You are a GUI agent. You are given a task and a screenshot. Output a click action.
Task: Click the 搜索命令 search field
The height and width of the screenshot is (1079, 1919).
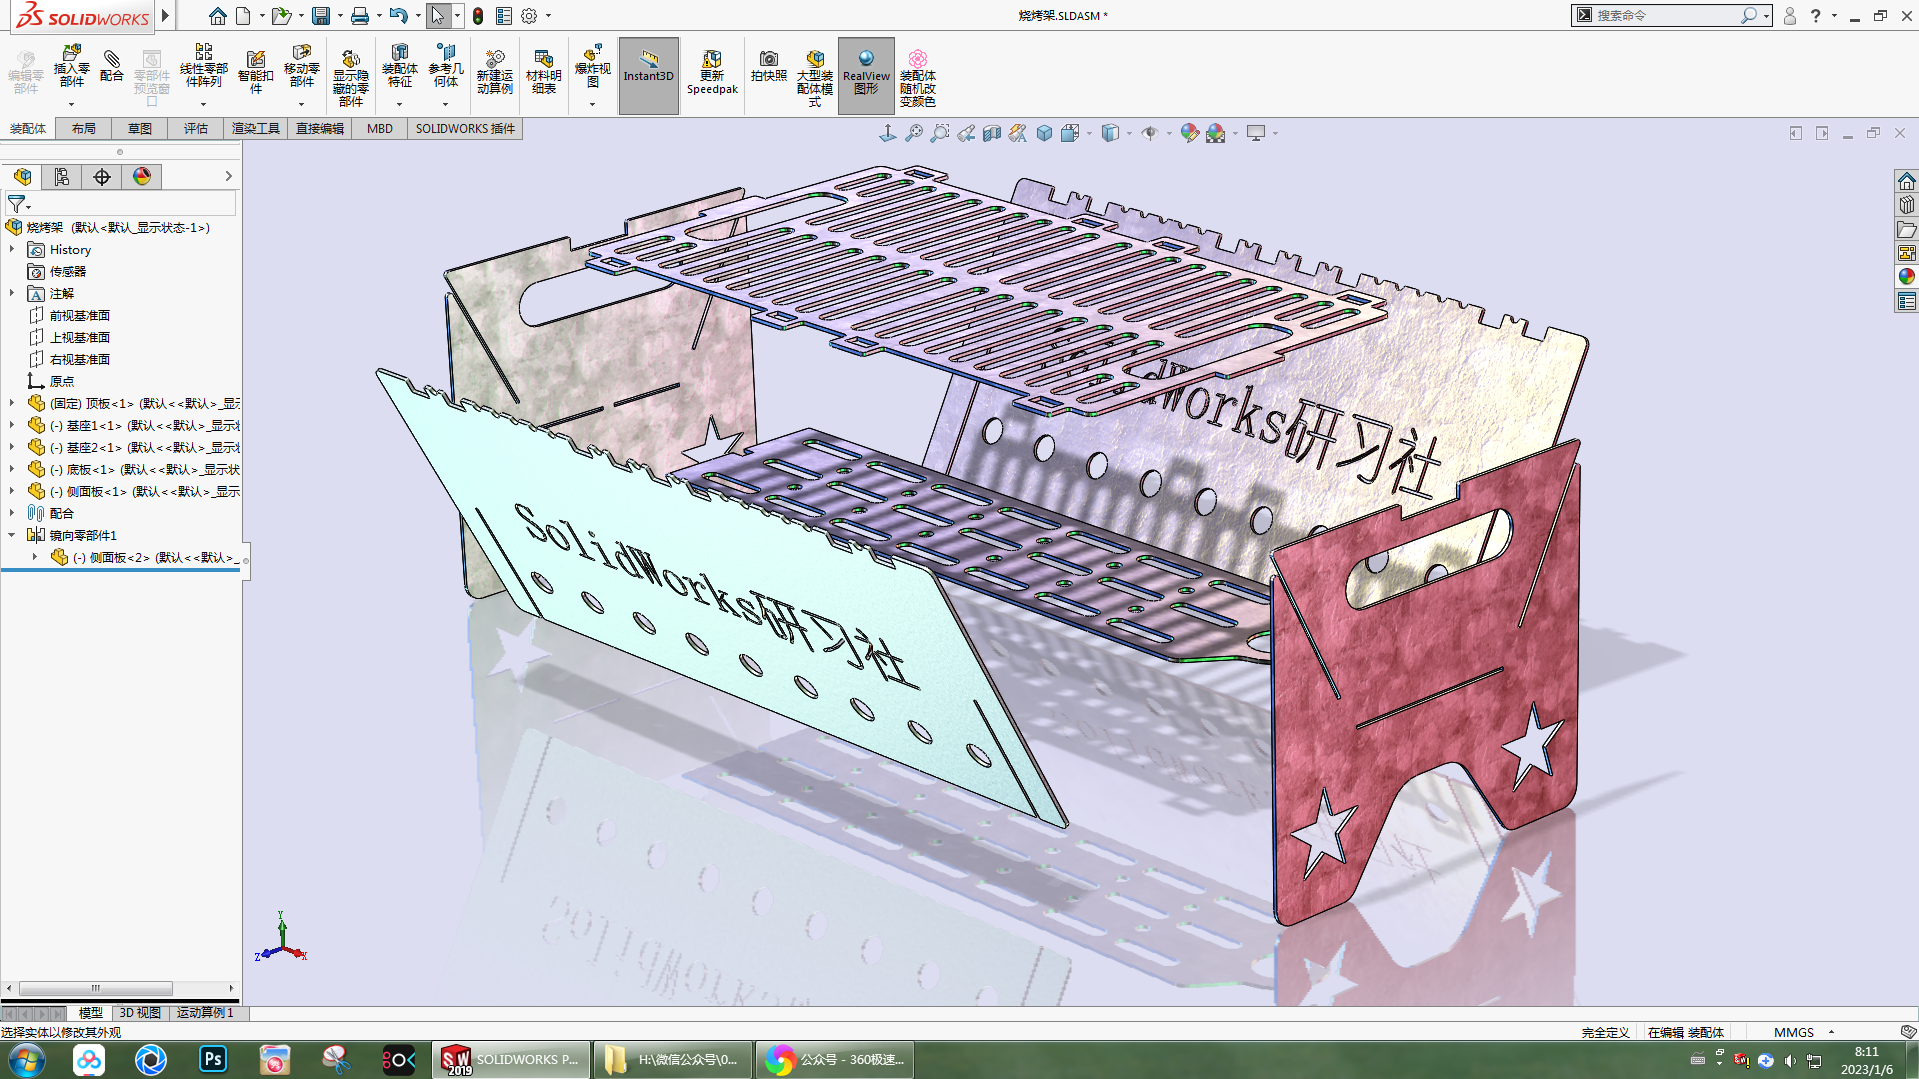point(1665,15)
